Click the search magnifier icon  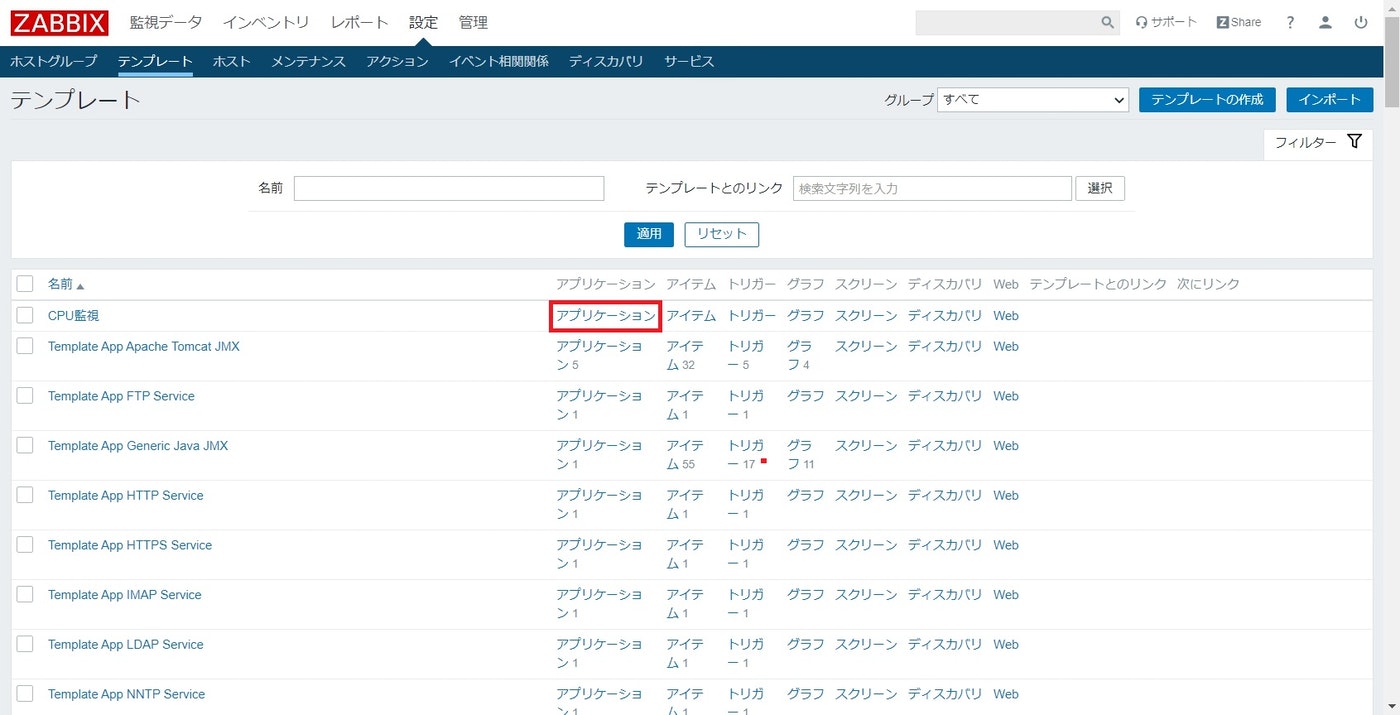tap(1106, 22)
